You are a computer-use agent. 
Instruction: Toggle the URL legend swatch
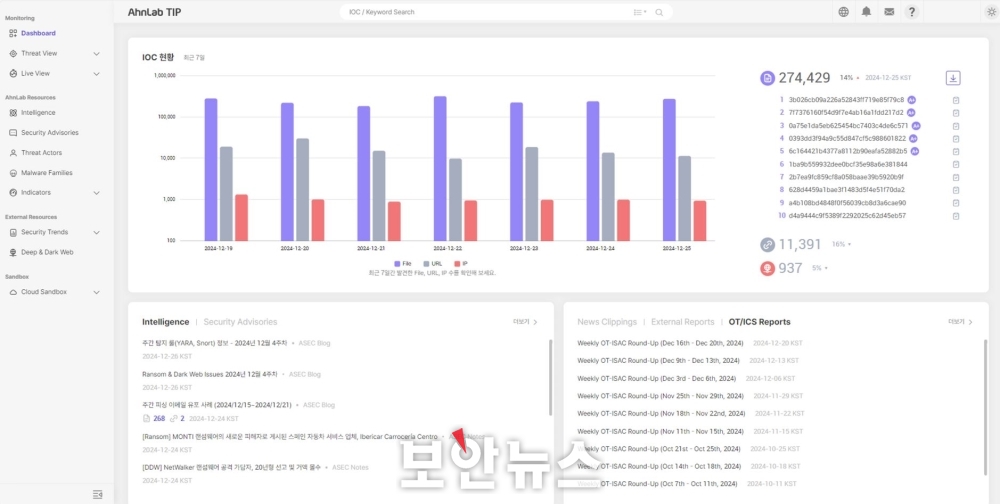[426, 263]
